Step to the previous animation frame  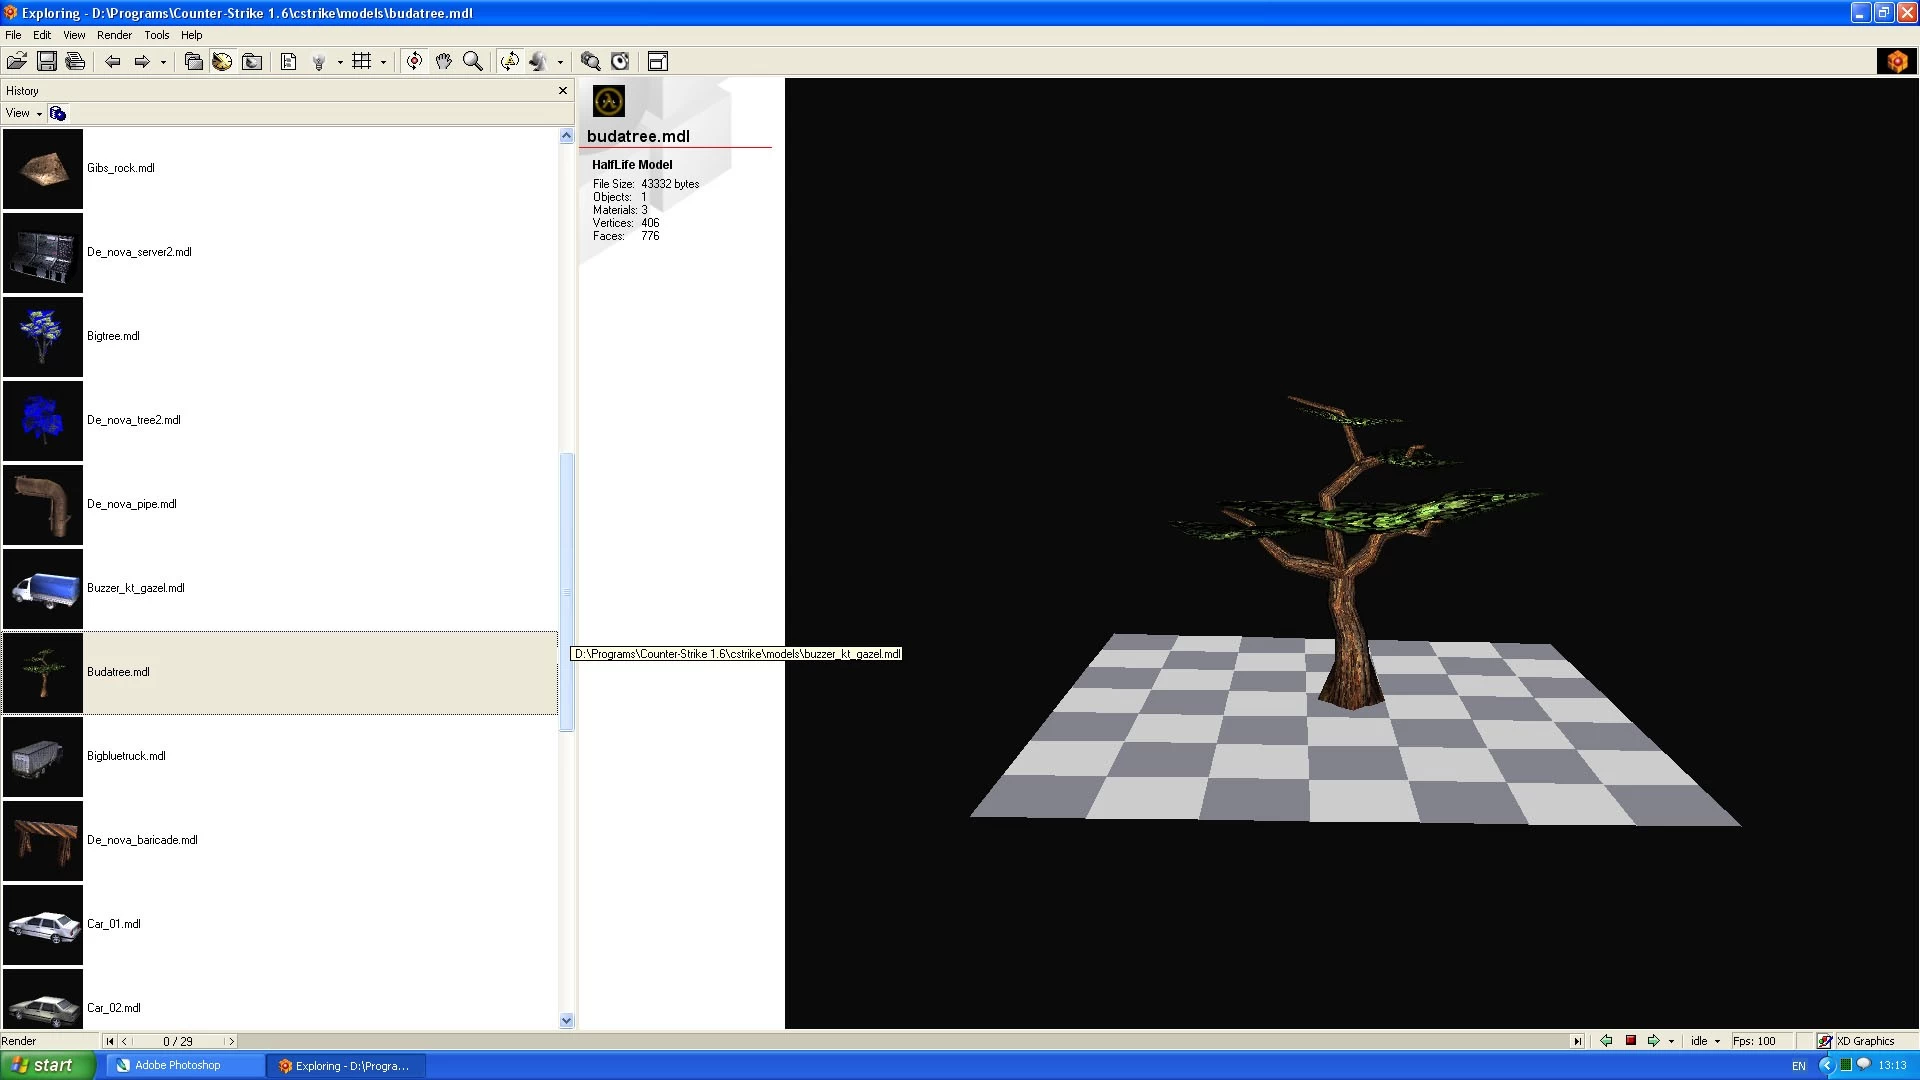coord(124,1042)
